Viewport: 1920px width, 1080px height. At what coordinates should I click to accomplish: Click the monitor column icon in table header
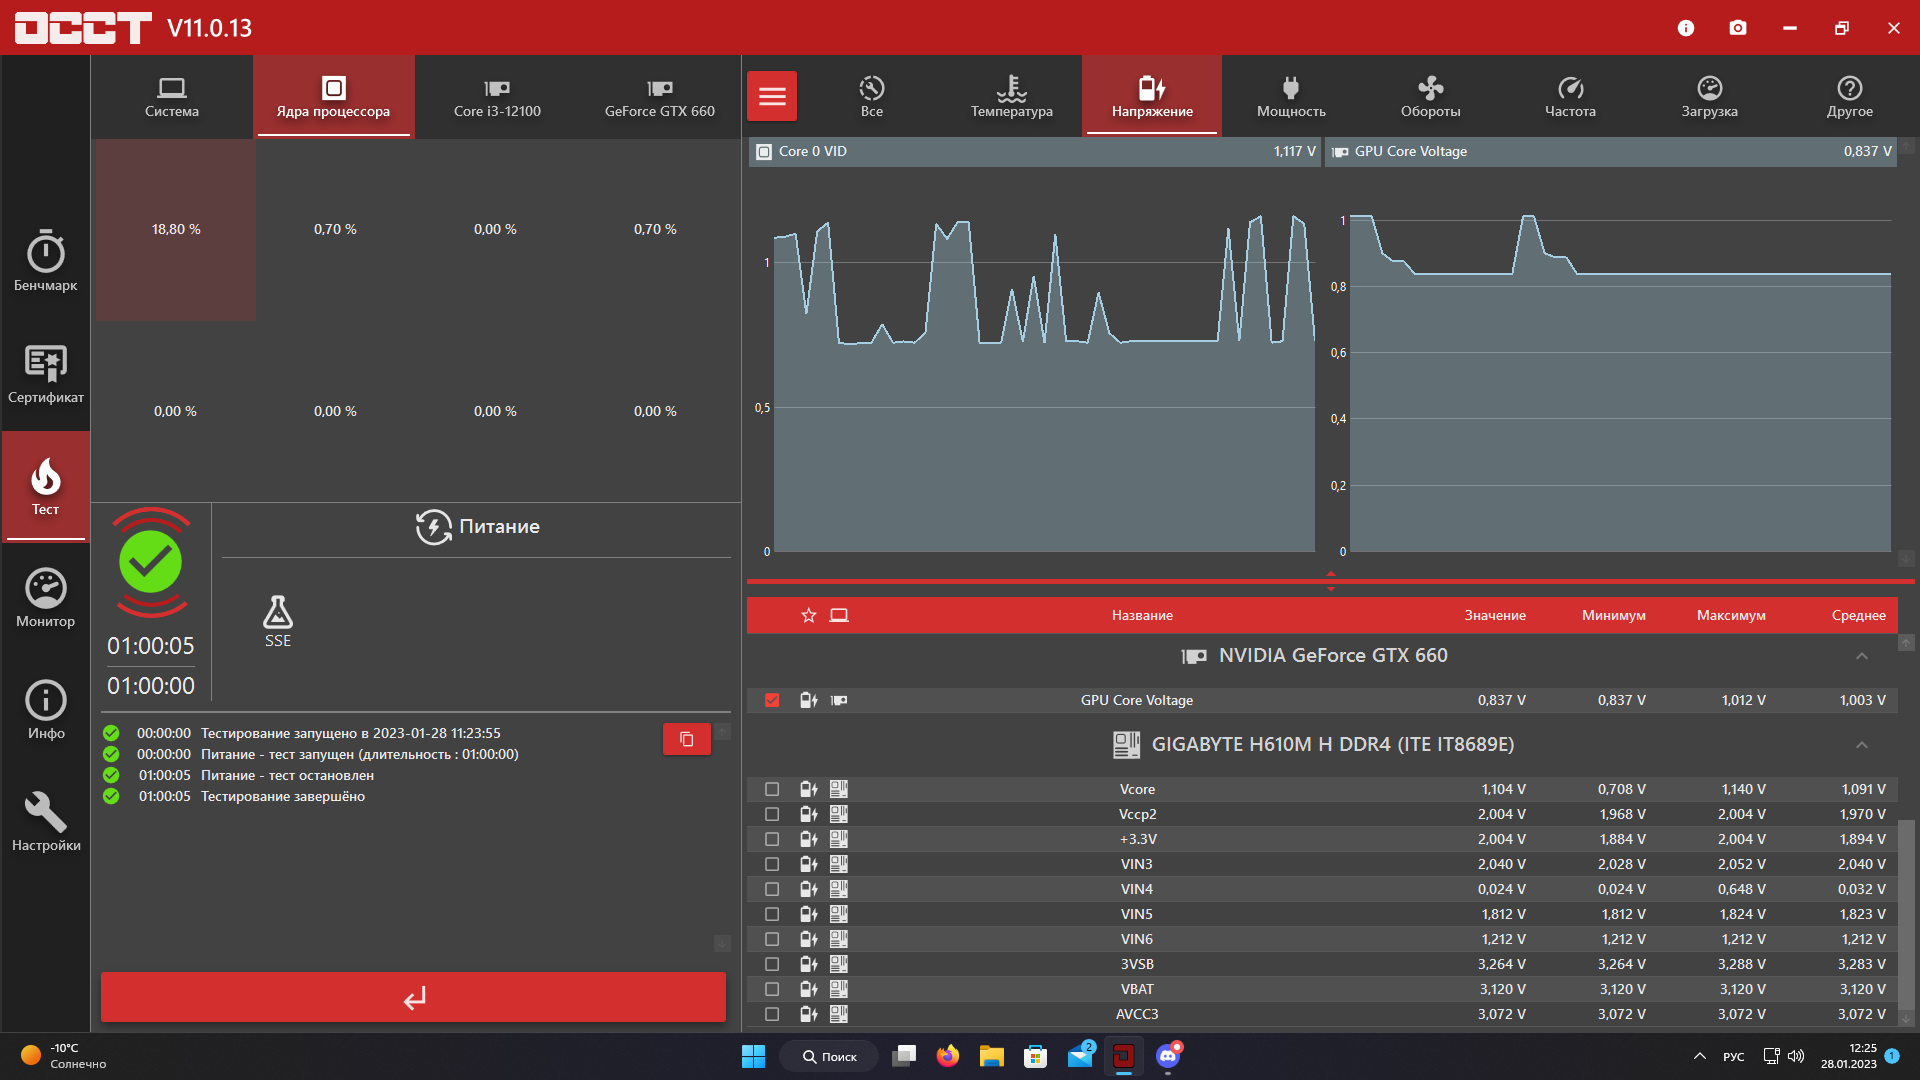point(839,615)
